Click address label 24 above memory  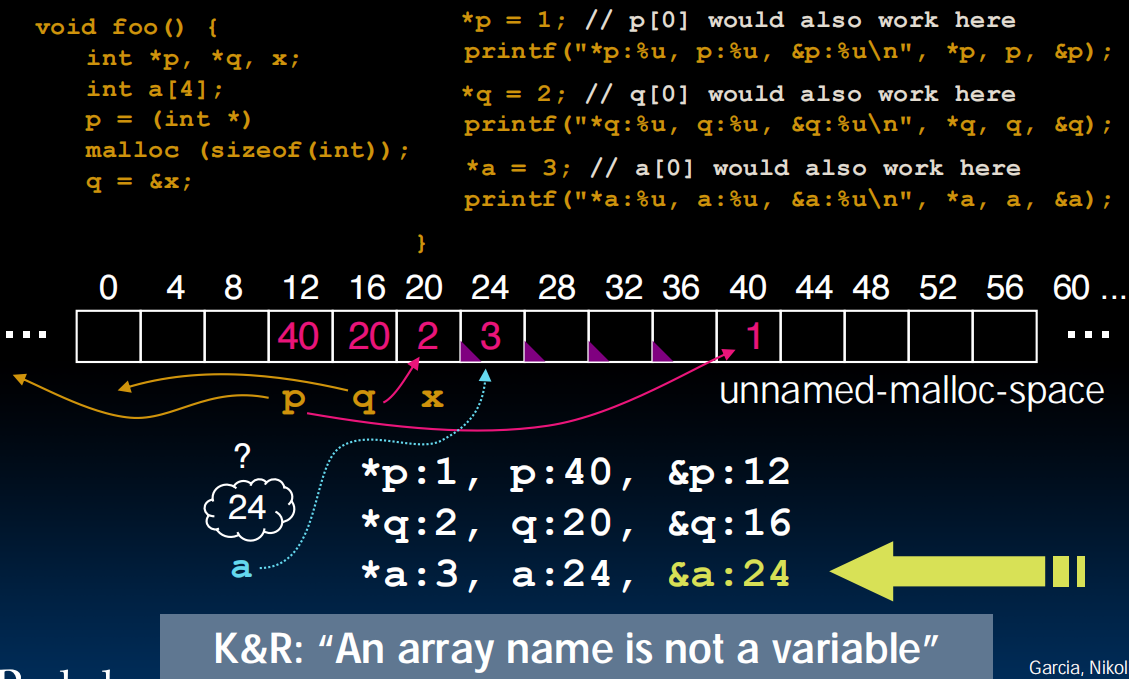[x=490, y=288]
